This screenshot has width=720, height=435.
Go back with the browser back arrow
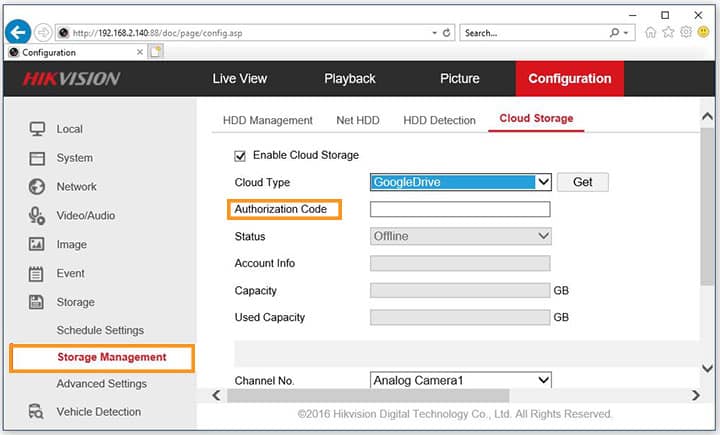click(17, 32)
